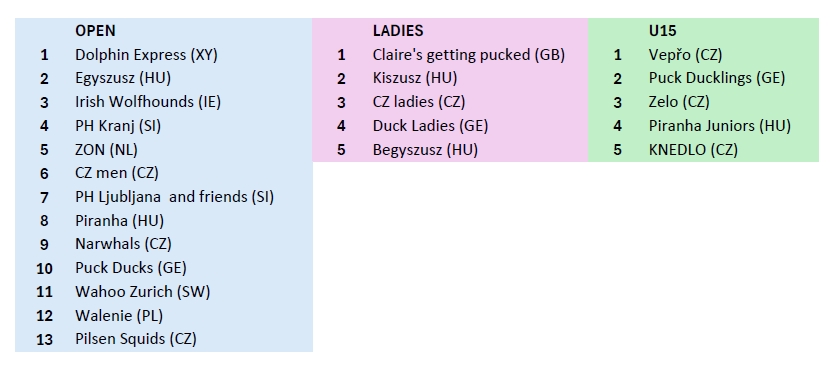Click the ZON (NL) entry

(106, 149)
